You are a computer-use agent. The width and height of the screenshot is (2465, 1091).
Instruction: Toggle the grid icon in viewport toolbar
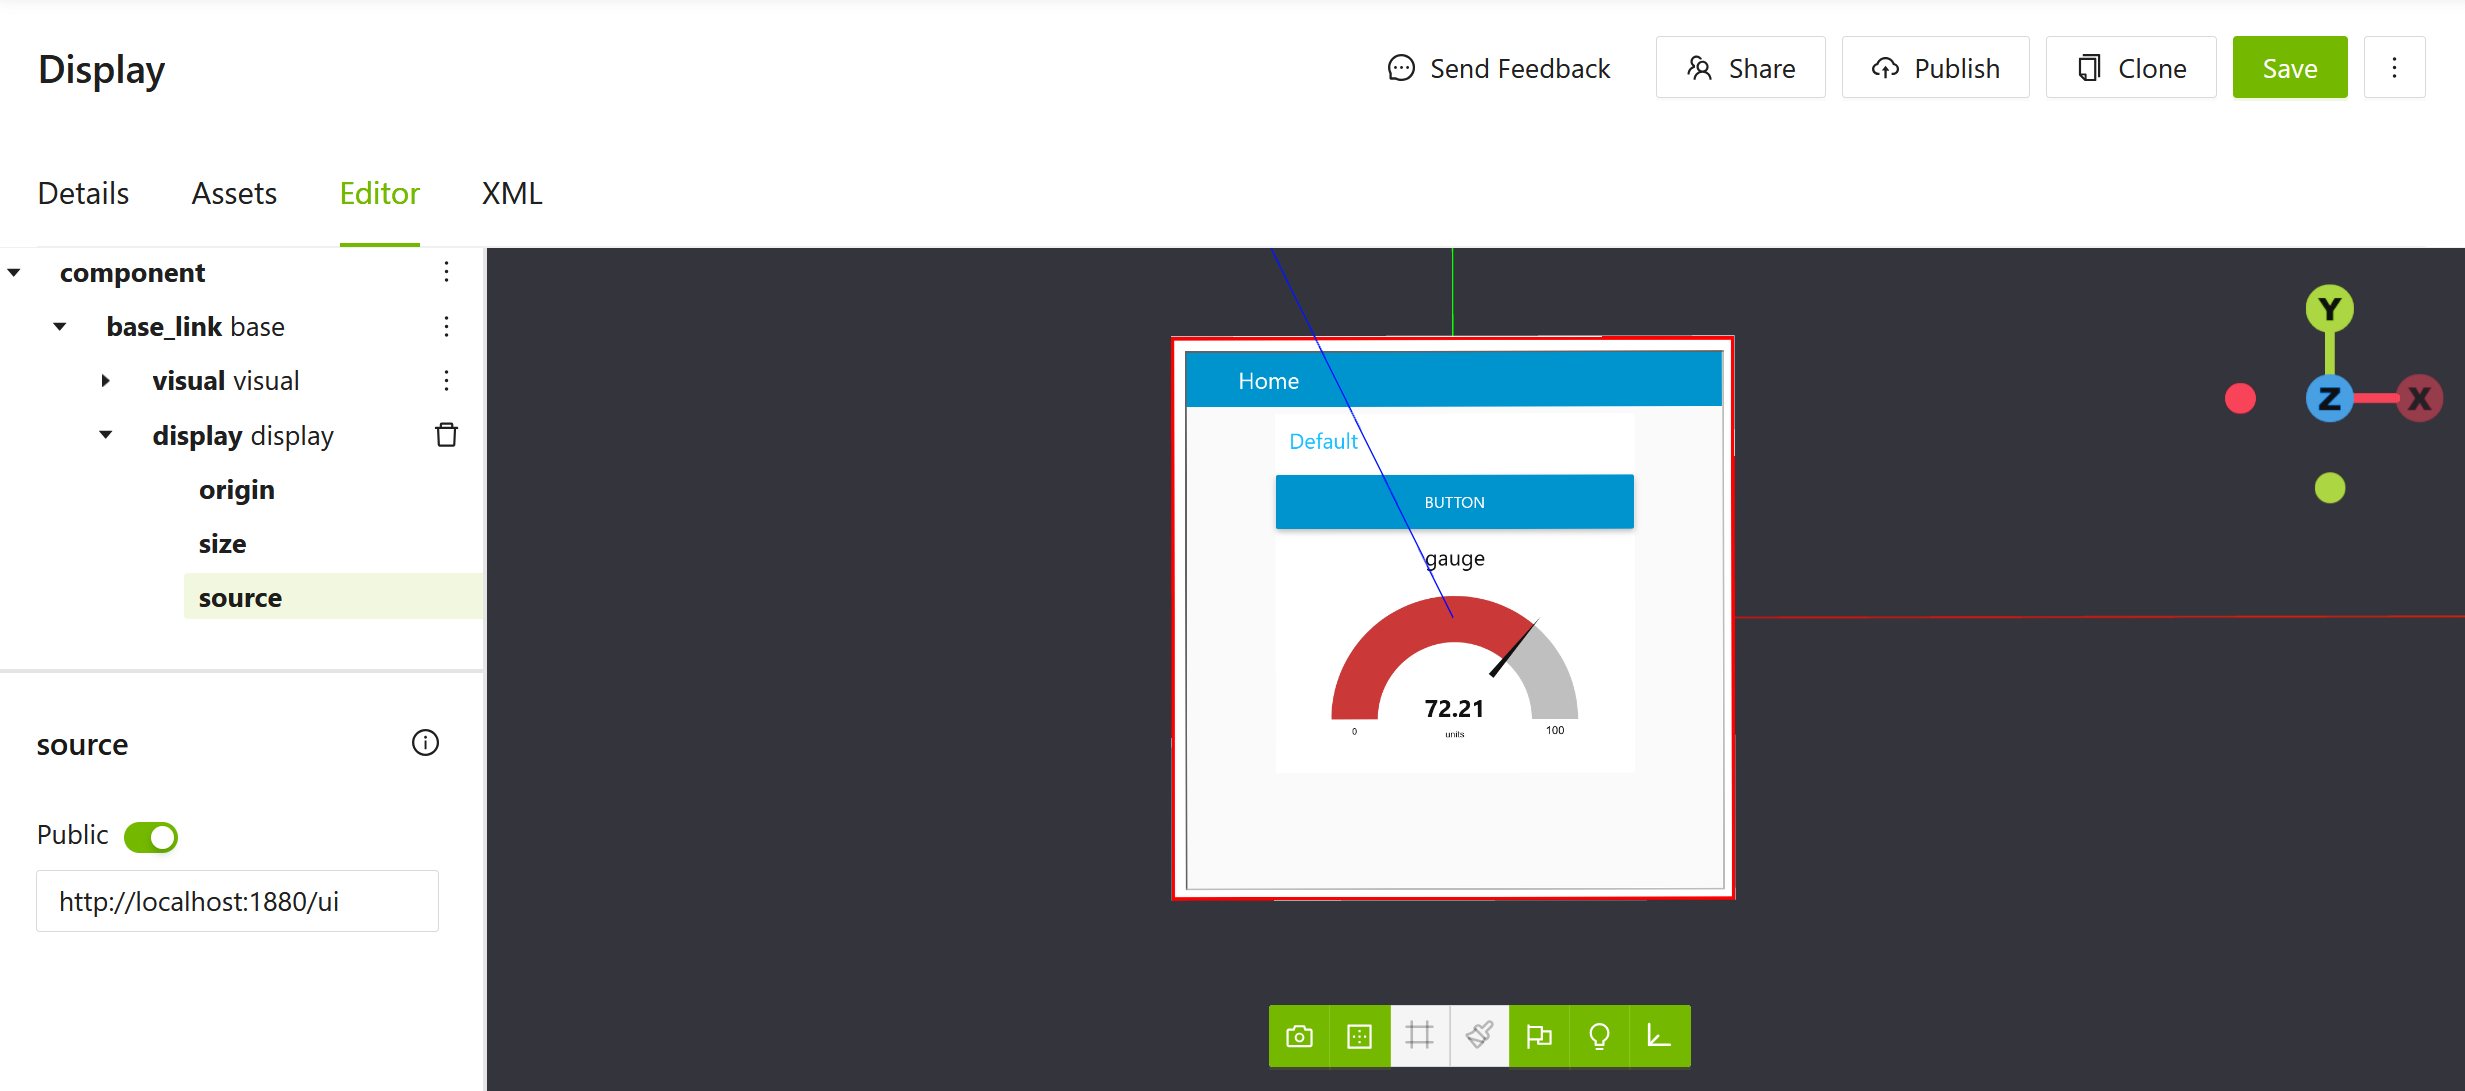point(1419,1036)
